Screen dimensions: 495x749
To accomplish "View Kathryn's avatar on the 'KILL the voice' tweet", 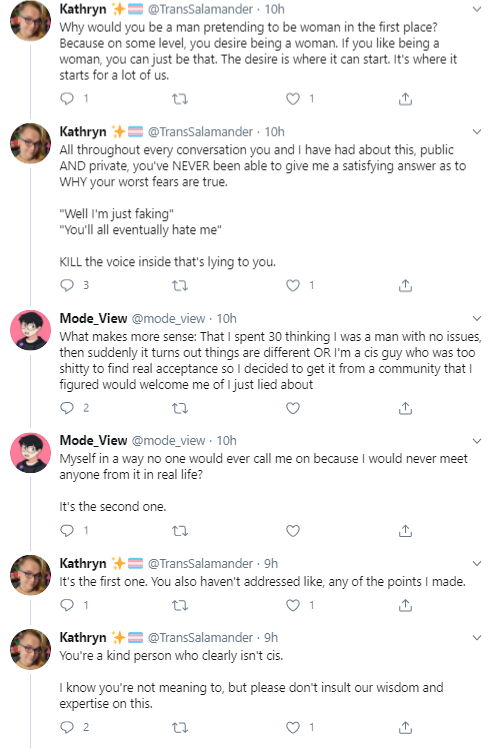I will click(x=31, y=144).
